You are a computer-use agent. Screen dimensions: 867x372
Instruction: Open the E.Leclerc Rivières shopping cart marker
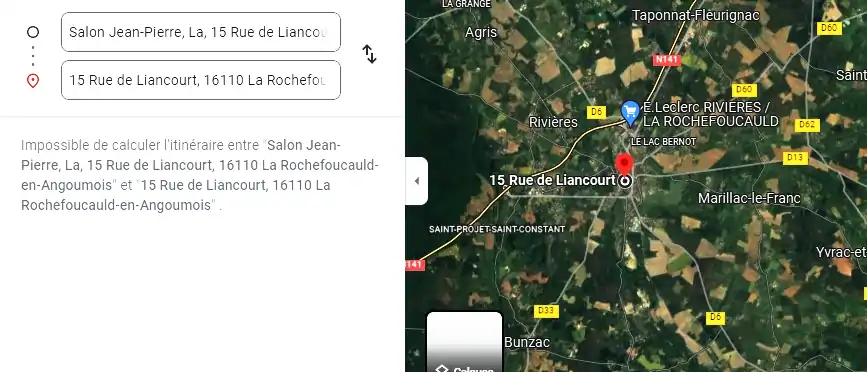coord(630,112)
